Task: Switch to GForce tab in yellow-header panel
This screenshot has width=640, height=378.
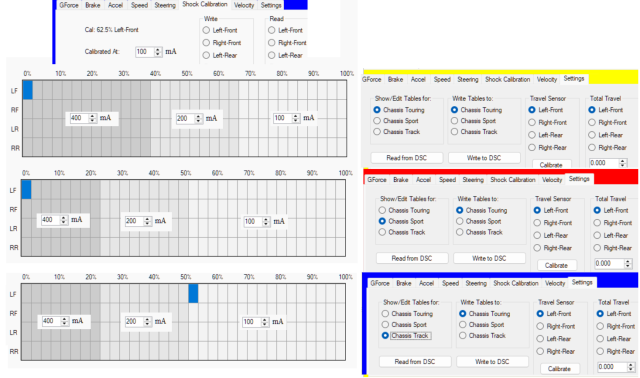Action: point(371,80)
